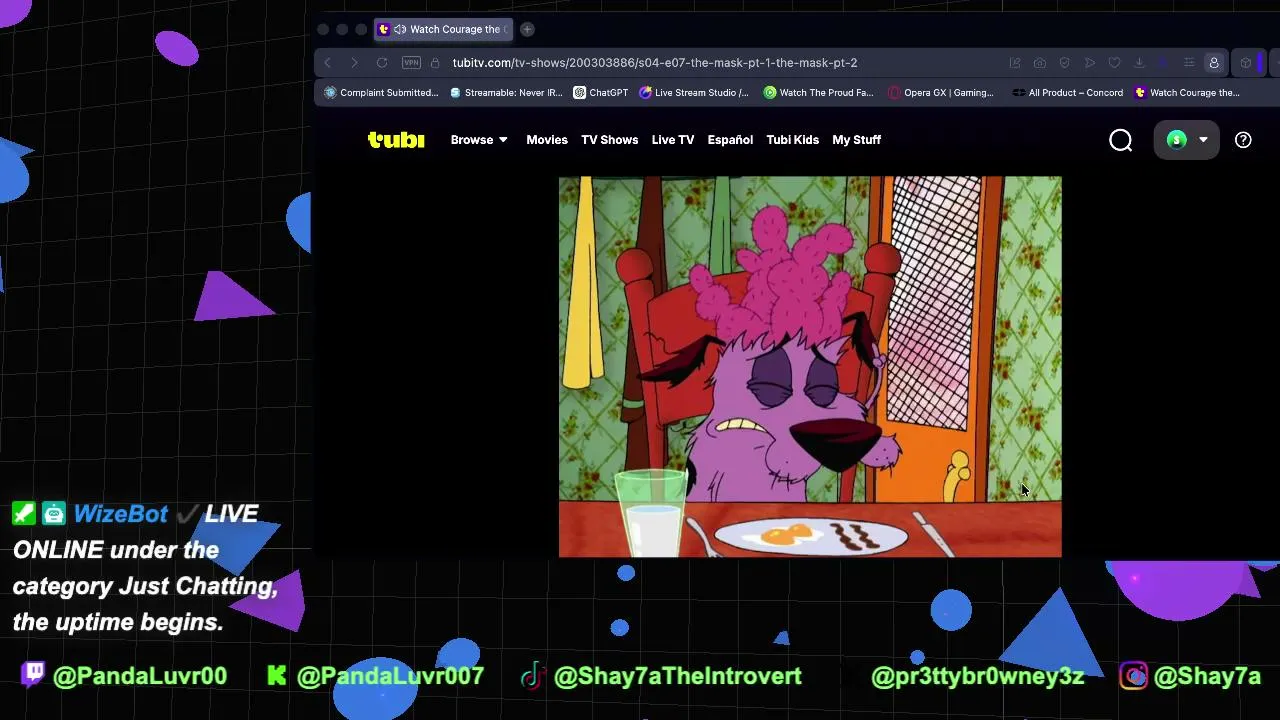Open the Tubi Kids section
Image resolution: width=1280 pixels, height=720 pixels.
click(x=793, y=140)
